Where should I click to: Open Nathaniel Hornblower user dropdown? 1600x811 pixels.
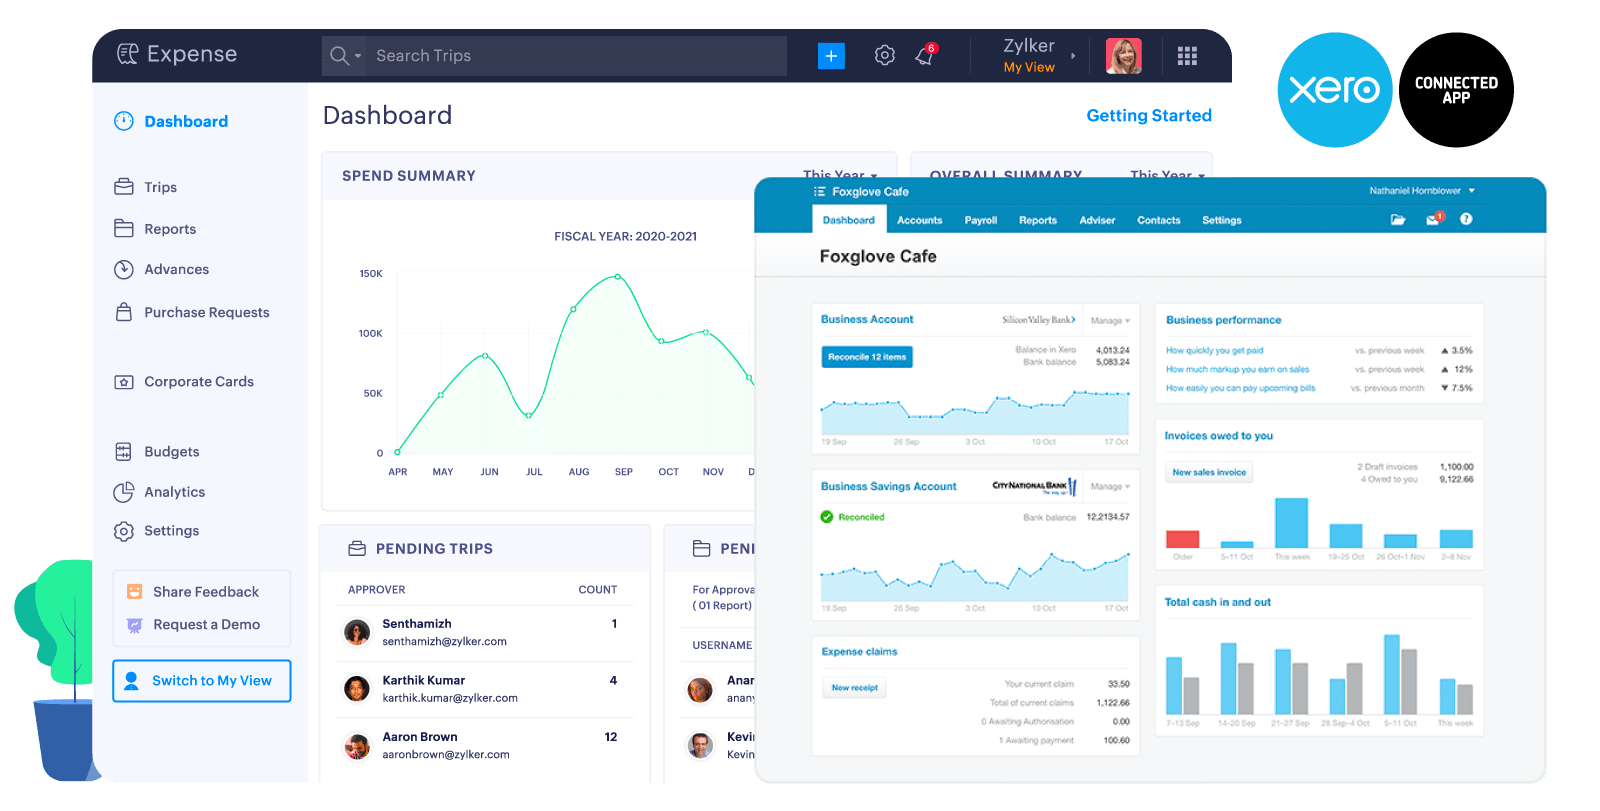point(1422,190)
